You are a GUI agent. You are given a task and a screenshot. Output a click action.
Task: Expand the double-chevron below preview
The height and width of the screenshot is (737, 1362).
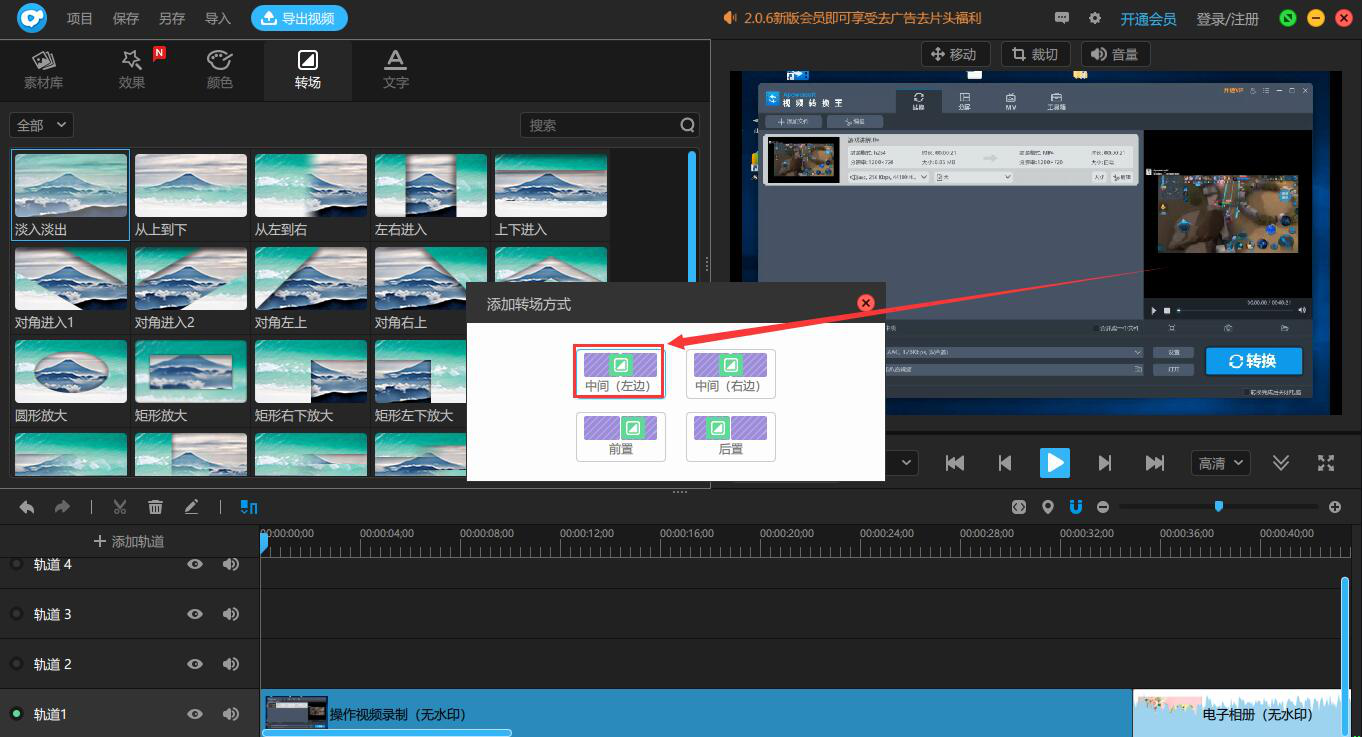[1281, 462]
